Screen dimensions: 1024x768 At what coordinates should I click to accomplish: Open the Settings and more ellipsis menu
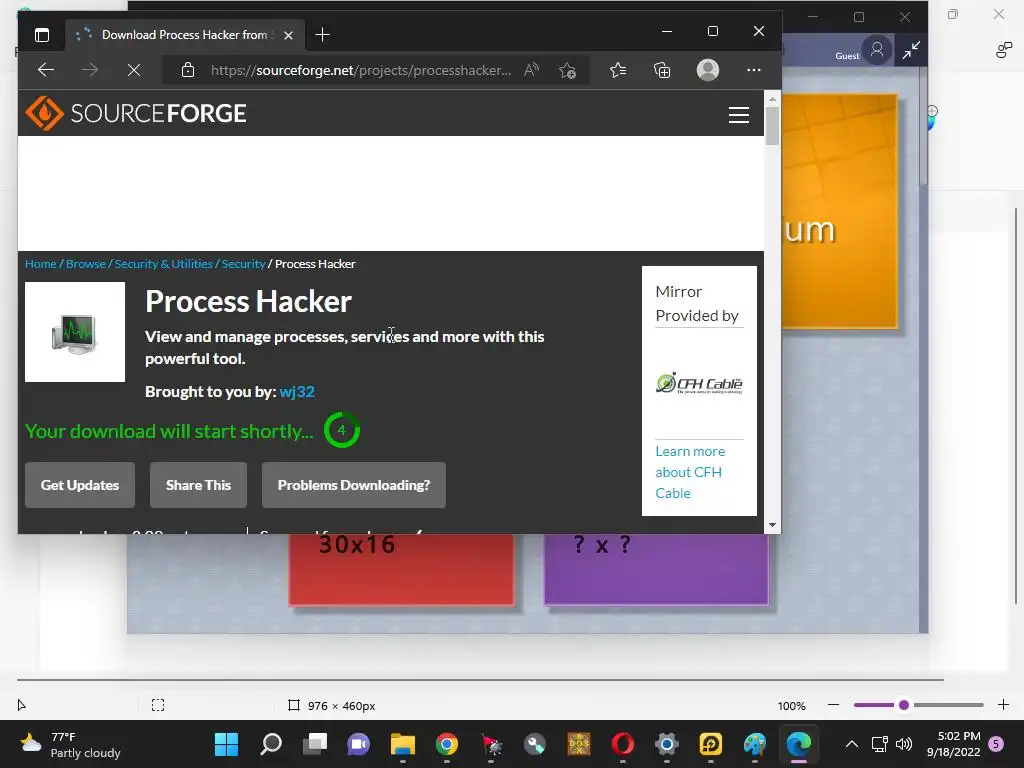(754, 70)
